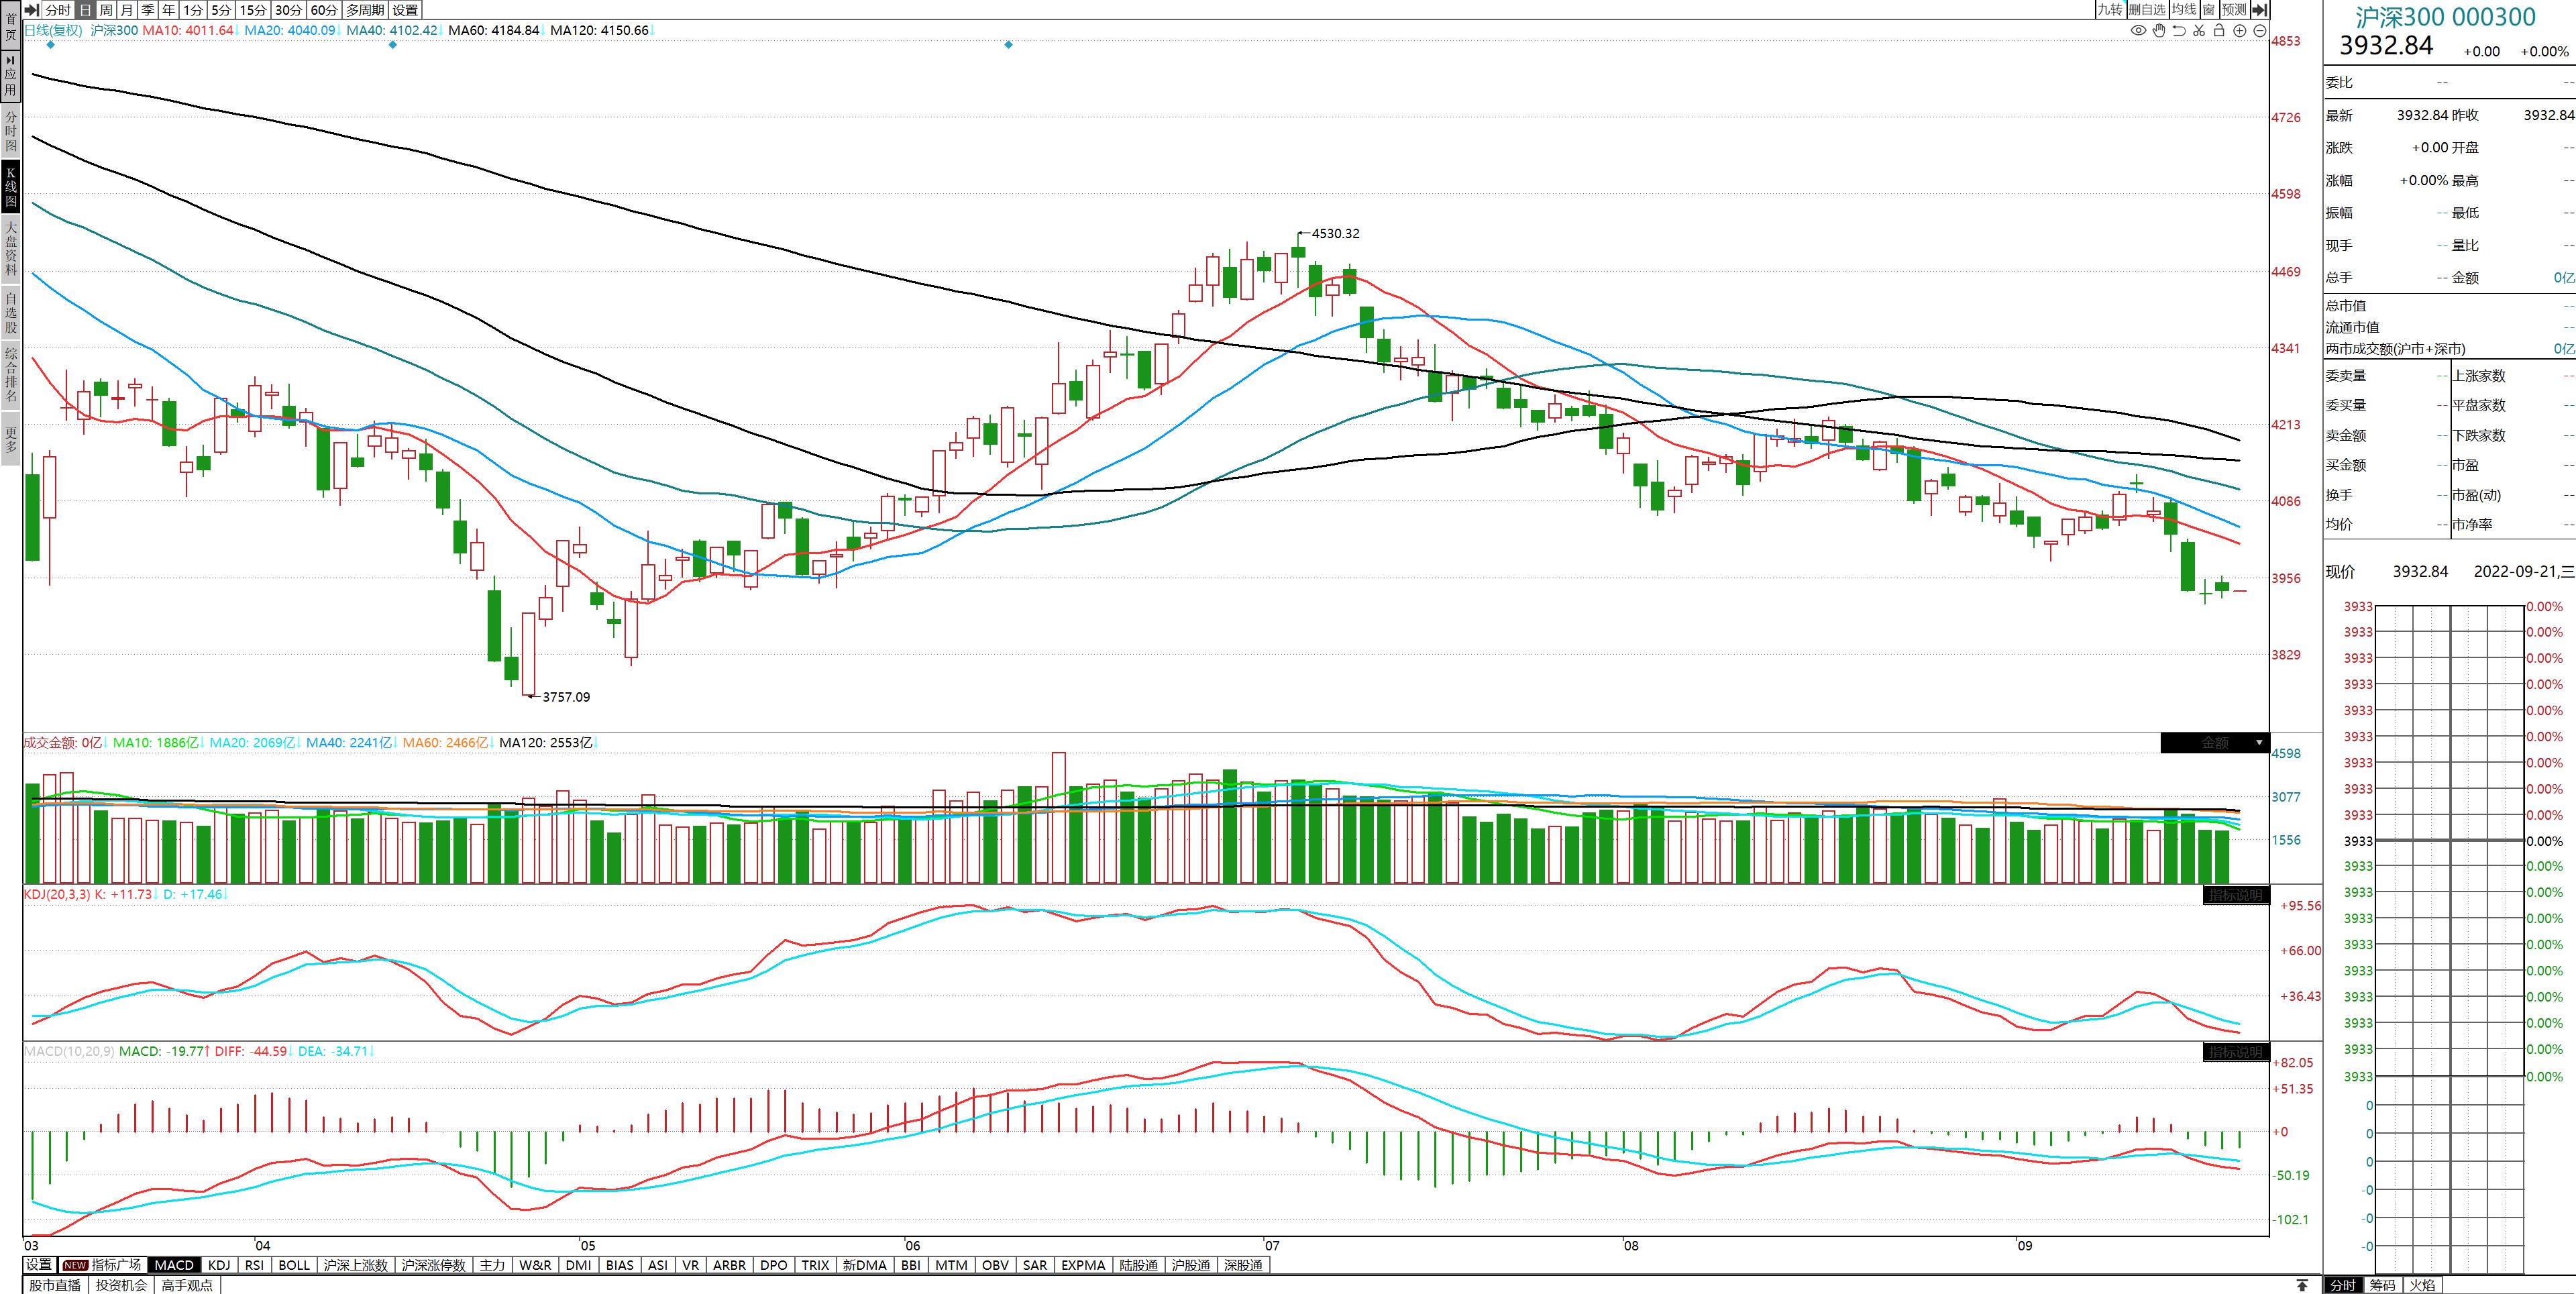Expand the 更多 sidebar section

[x=11, y=440]
